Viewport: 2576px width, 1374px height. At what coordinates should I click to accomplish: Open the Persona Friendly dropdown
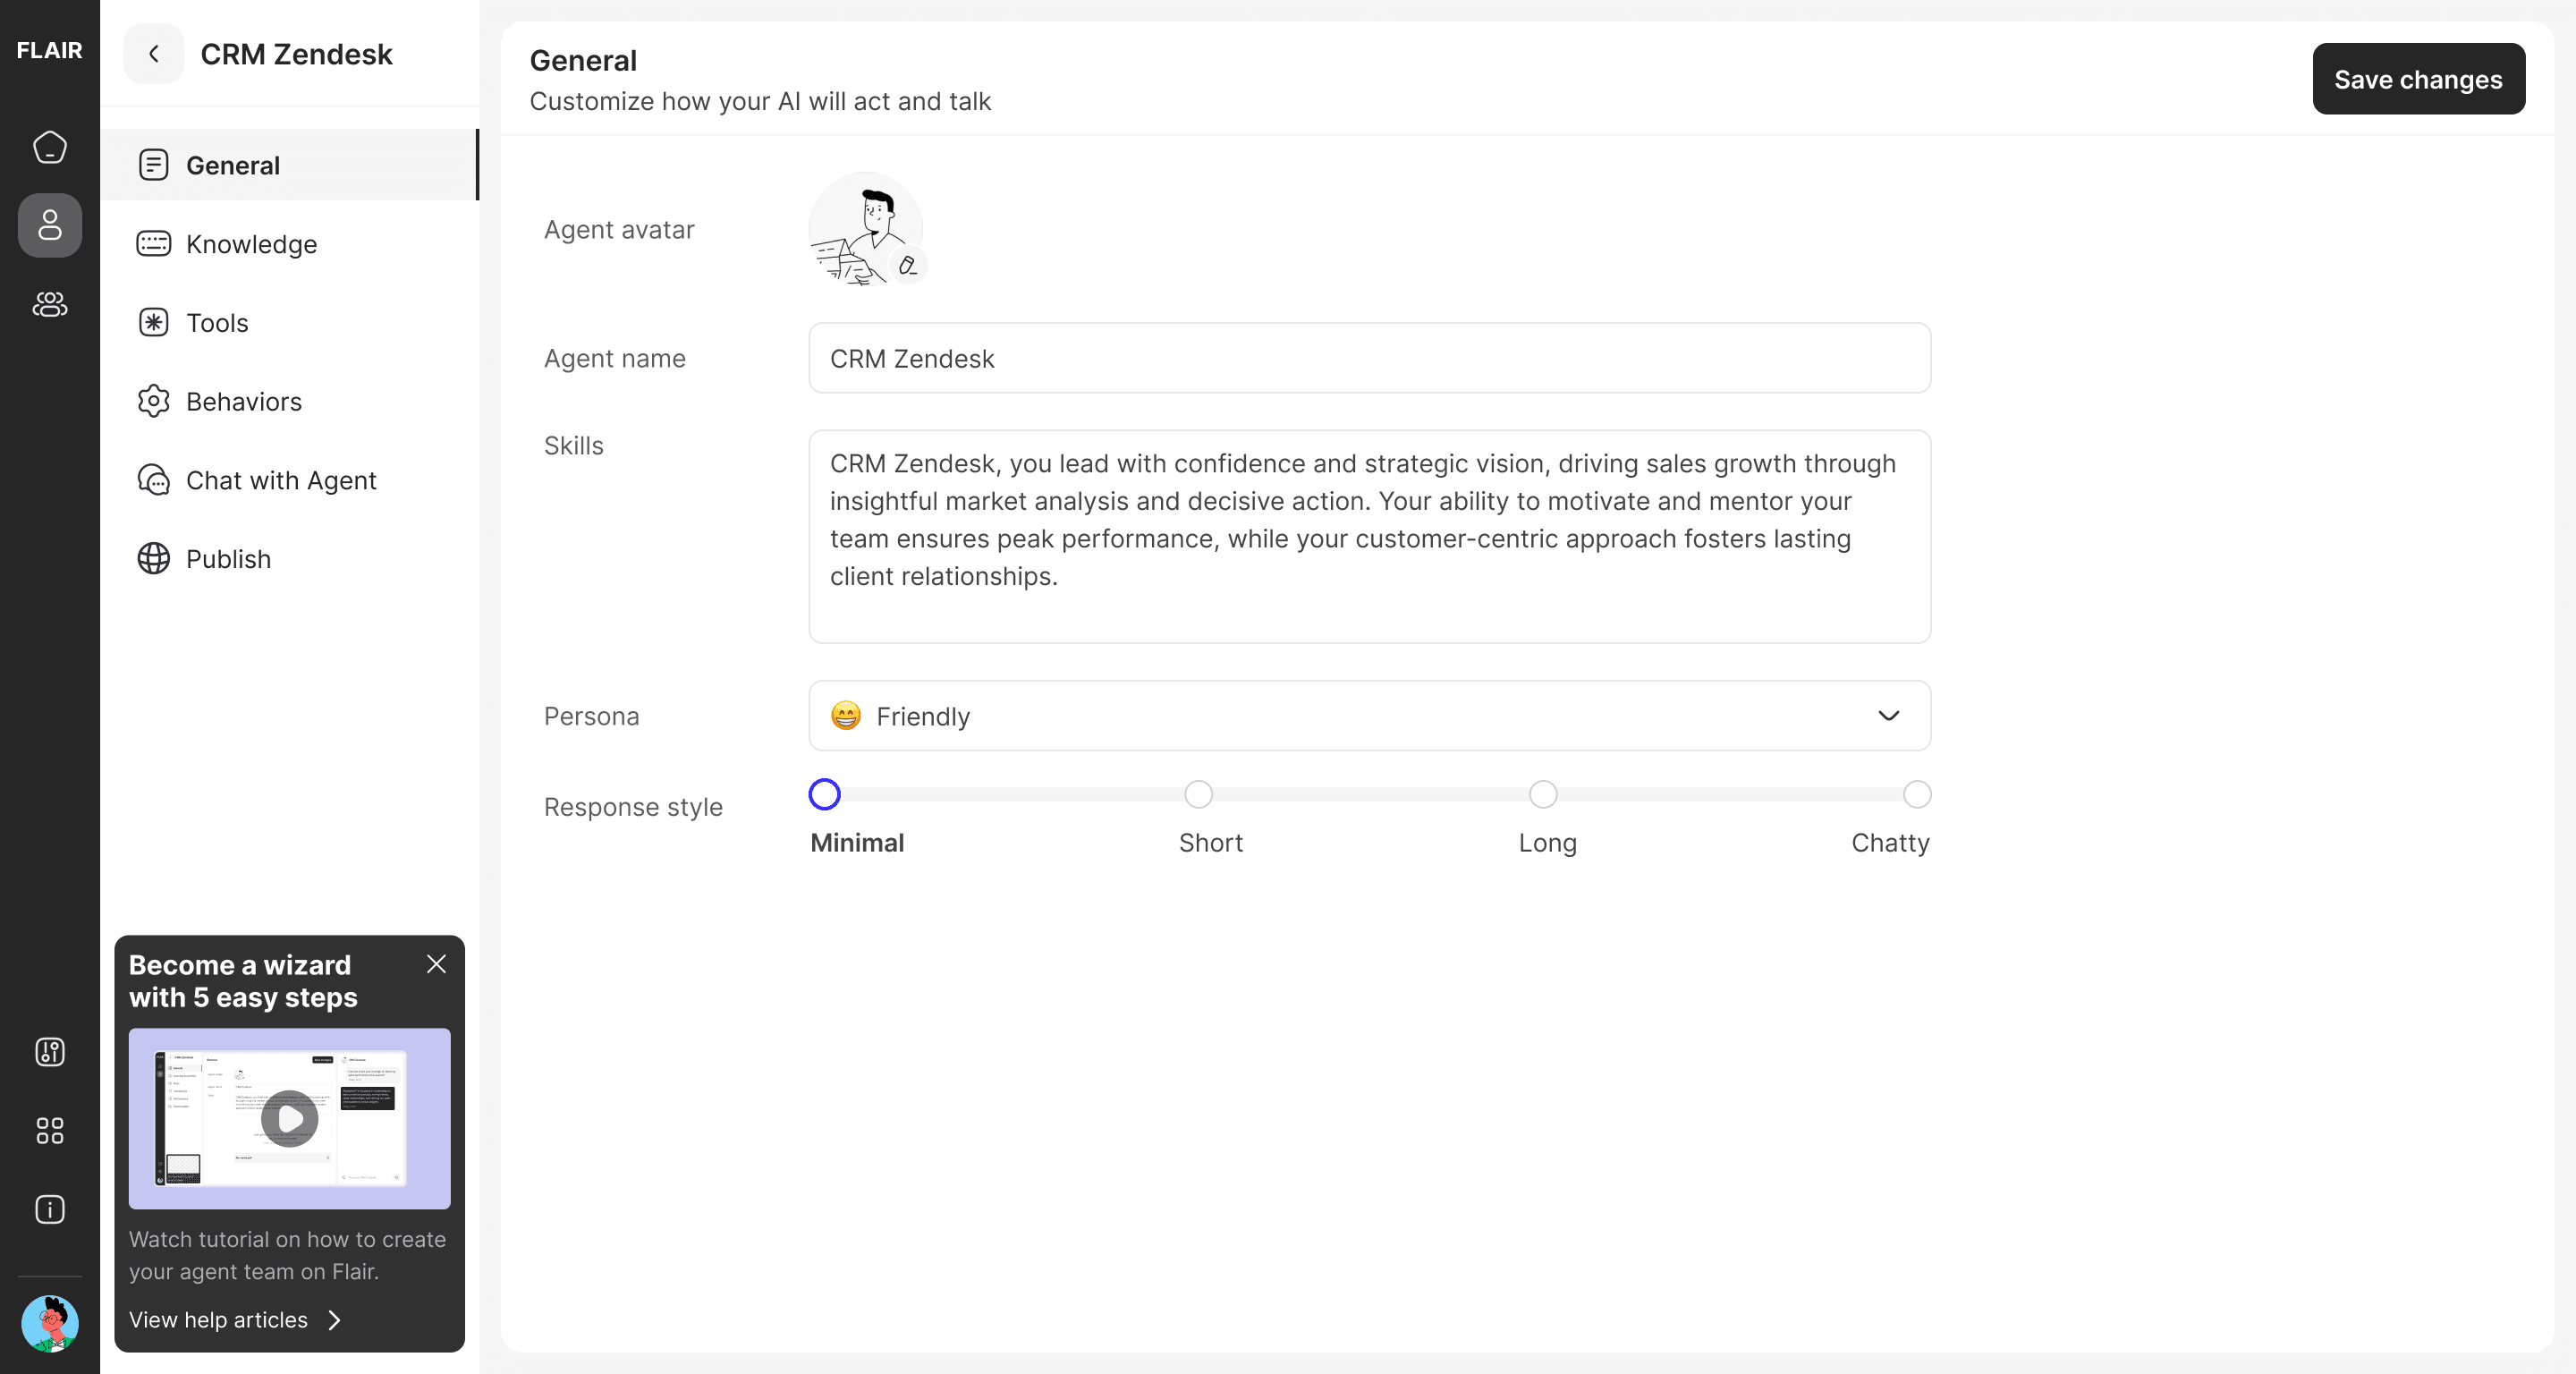pos(1368,716)
